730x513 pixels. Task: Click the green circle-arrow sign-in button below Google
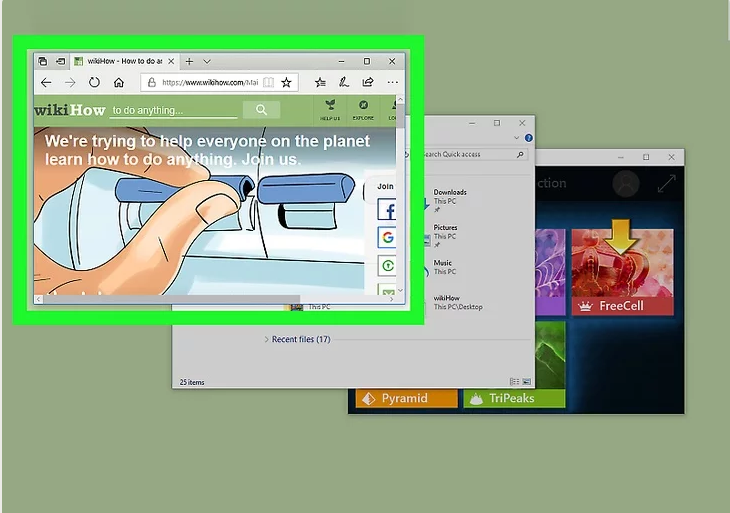coord(387,266)
